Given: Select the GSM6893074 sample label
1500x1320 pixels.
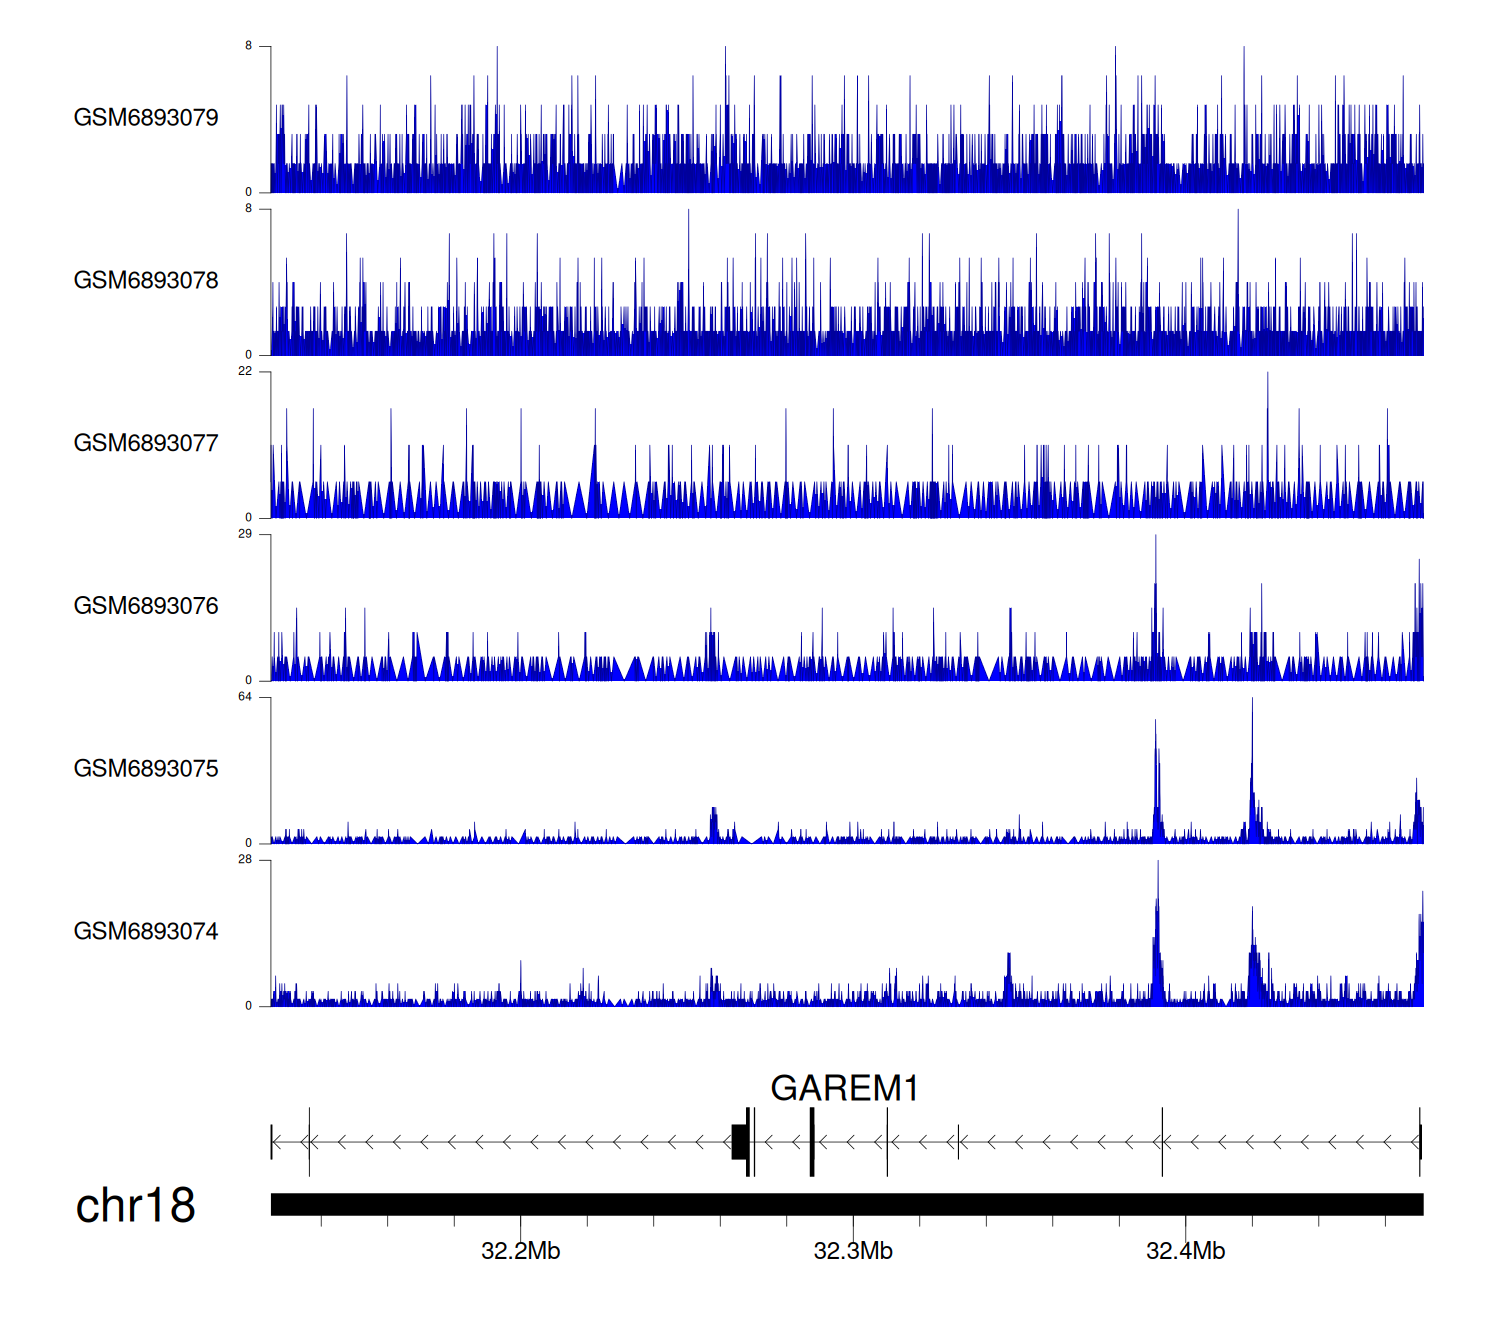Looking at the screenshot, I should tap(146, 932).
